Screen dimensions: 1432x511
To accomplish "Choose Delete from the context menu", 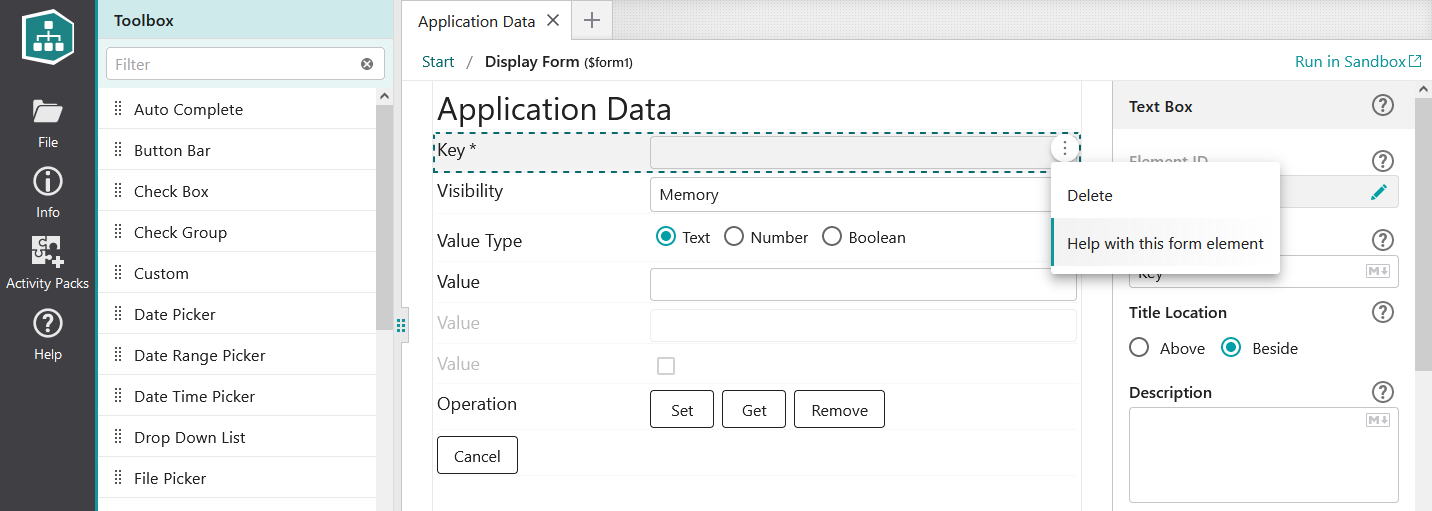I will [x=1090, y=196].
